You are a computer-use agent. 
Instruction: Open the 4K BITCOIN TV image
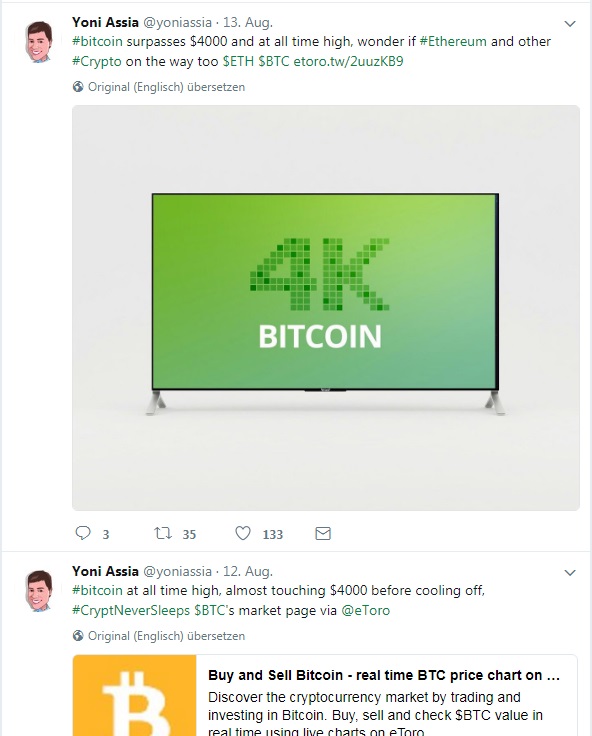click(326, 308)
